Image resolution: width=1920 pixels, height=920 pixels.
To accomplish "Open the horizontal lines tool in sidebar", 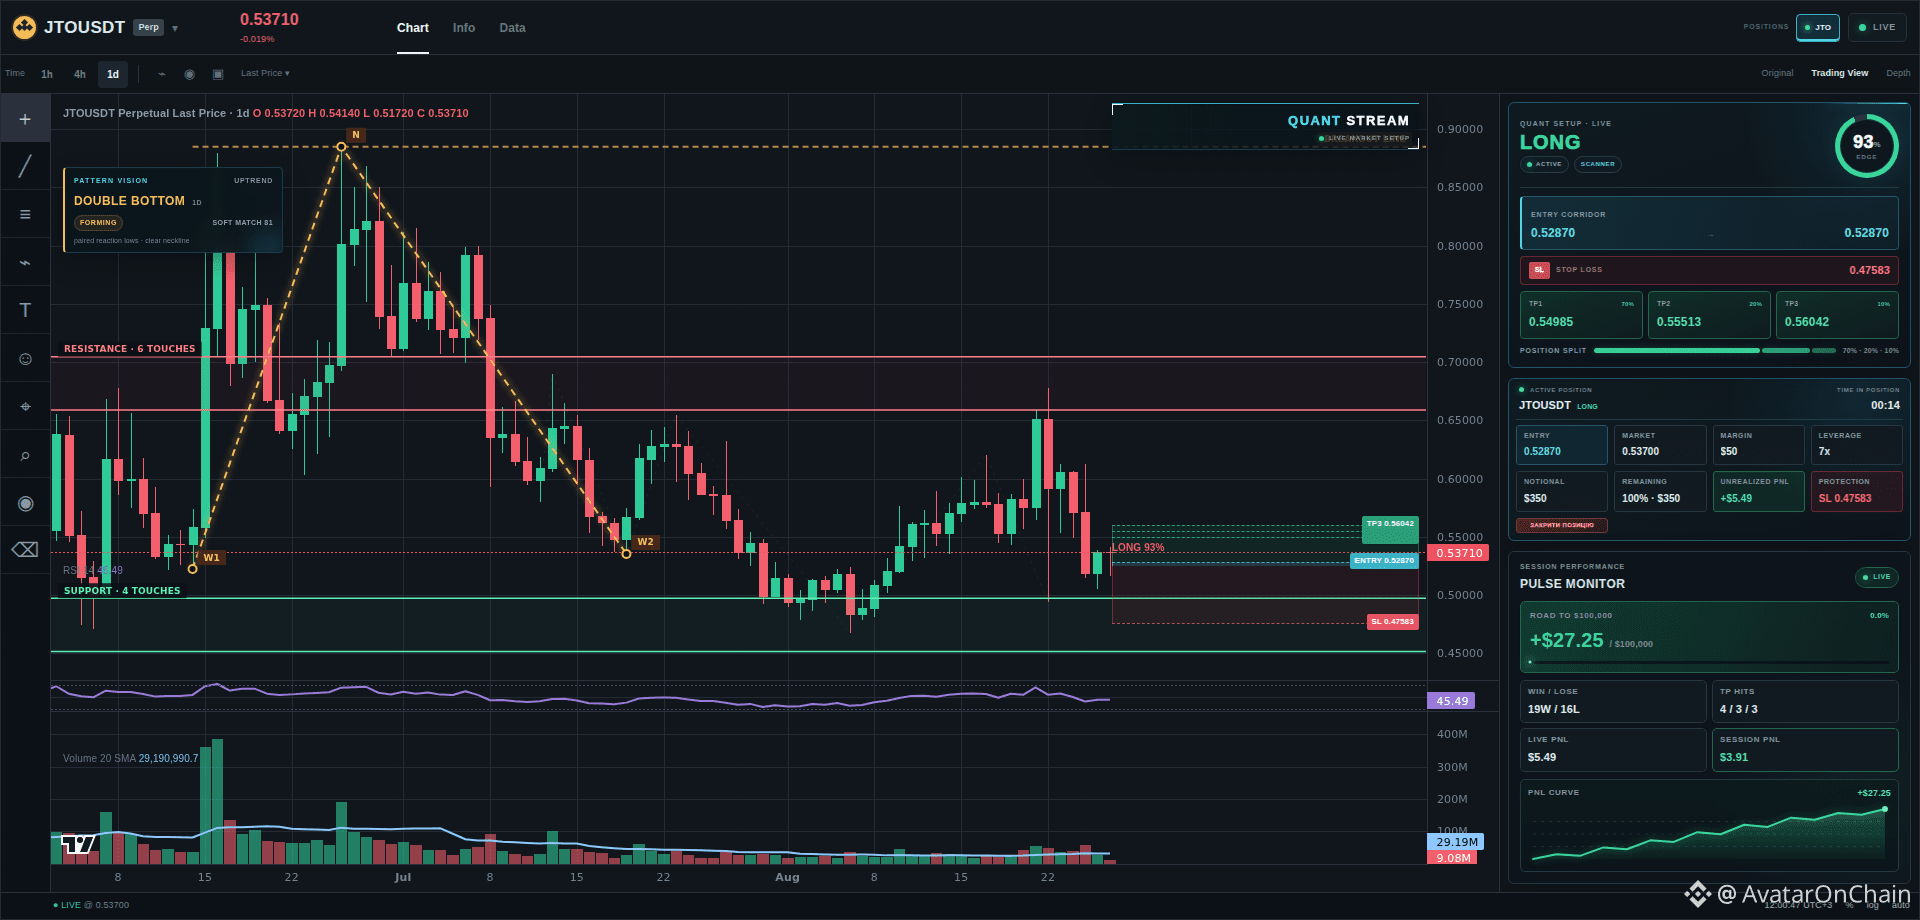I will (x=25, y=214).
